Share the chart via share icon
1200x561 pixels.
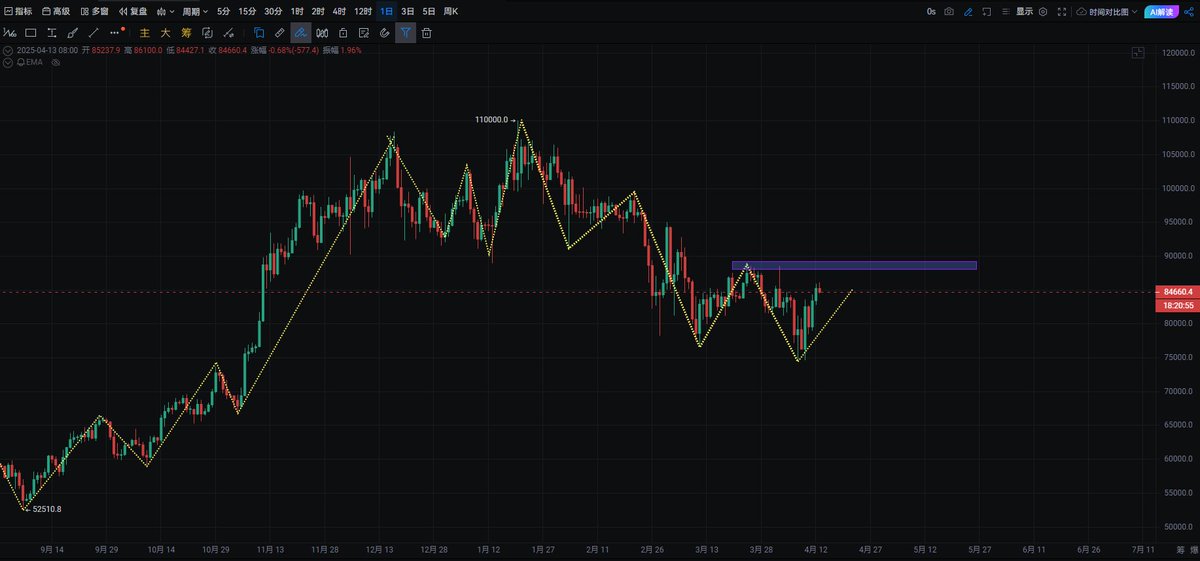coord(1189,11)
